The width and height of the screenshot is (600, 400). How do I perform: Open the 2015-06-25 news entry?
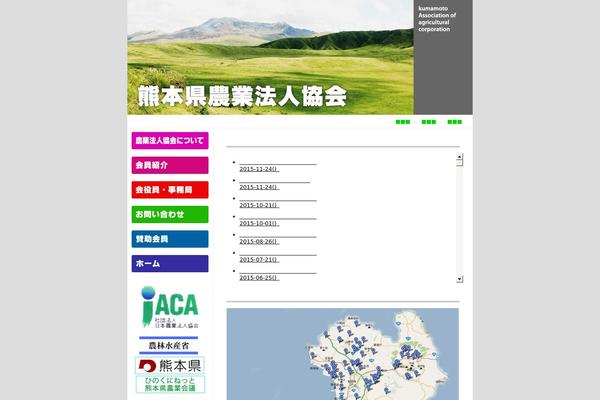click(259, 278)
